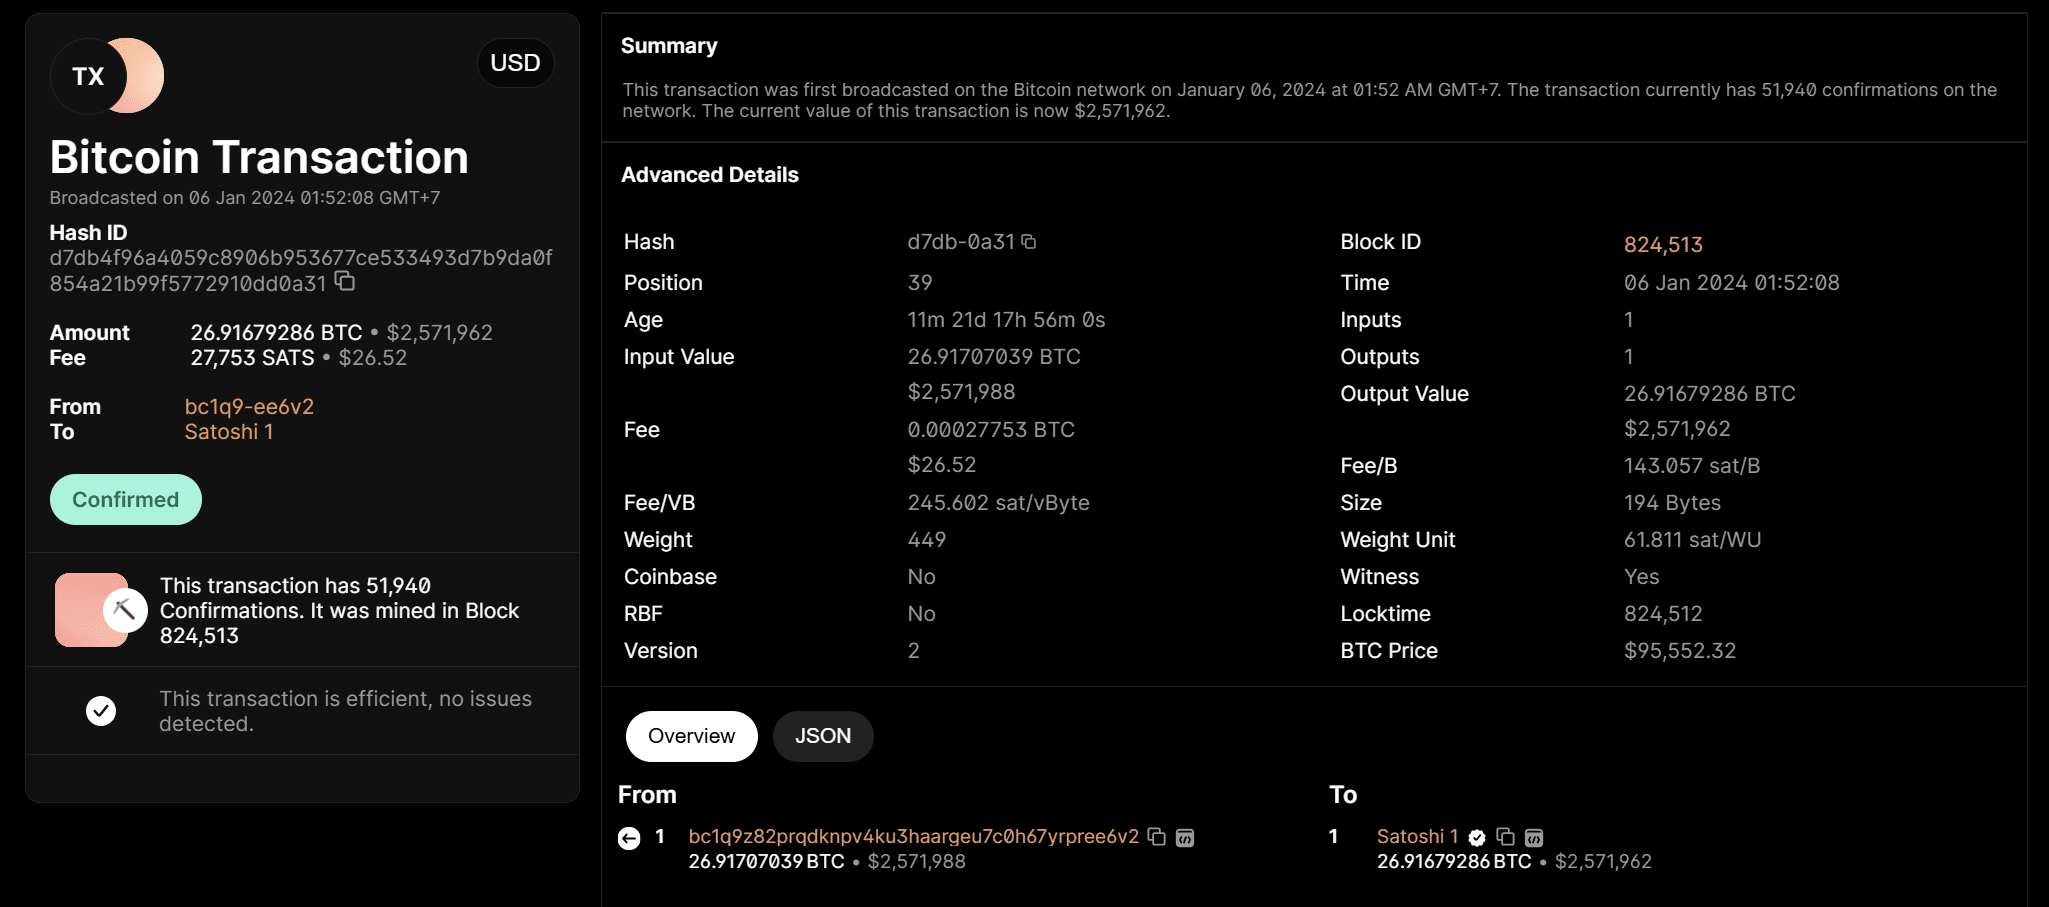
Task: Click the TX logo icon
Action: point(107,76)
